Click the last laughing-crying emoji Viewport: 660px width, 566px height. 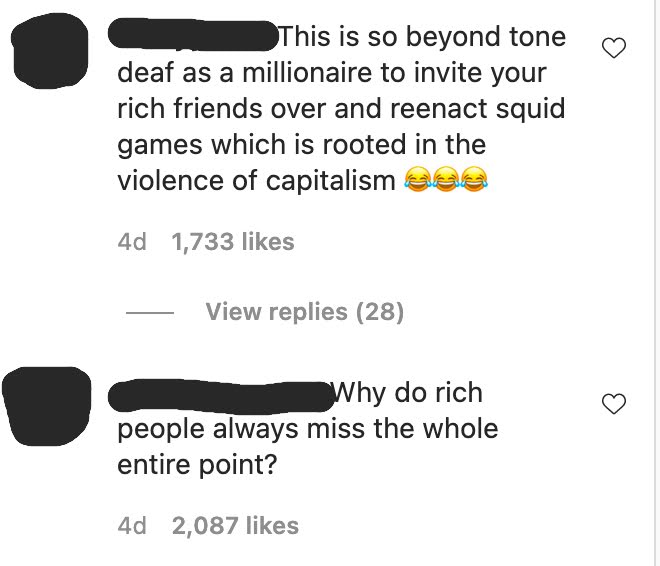click(x=474, y=180)
